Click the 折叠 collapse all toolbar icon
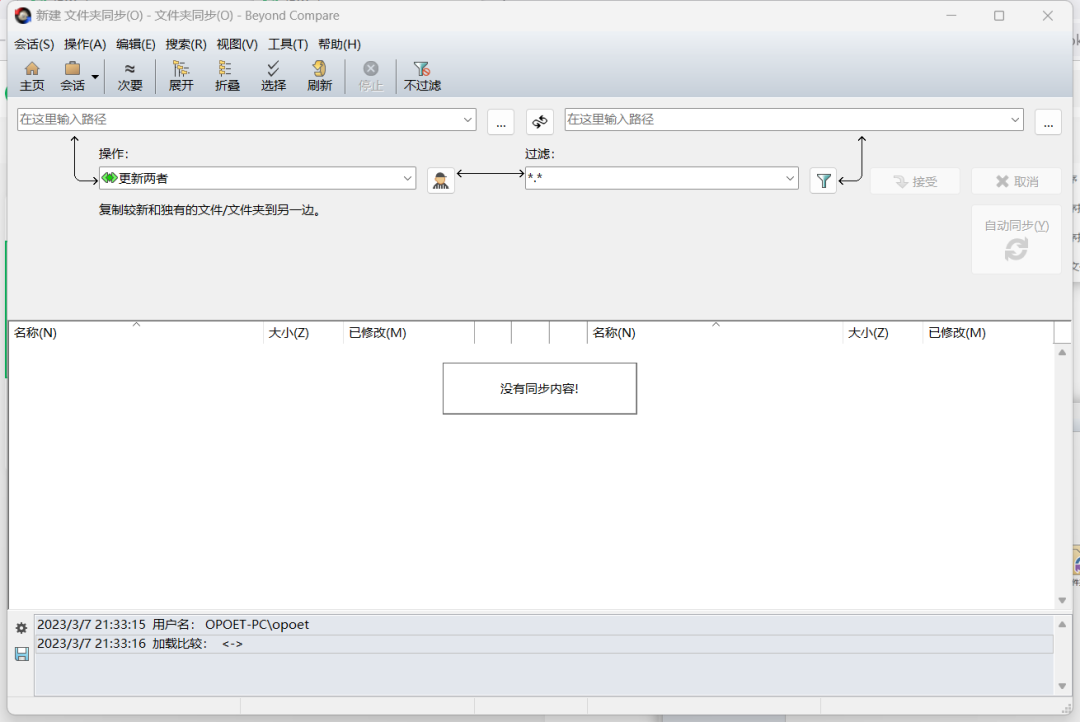Image resolution: width=1080 pixels, height=722 pixels. (227, 76)
